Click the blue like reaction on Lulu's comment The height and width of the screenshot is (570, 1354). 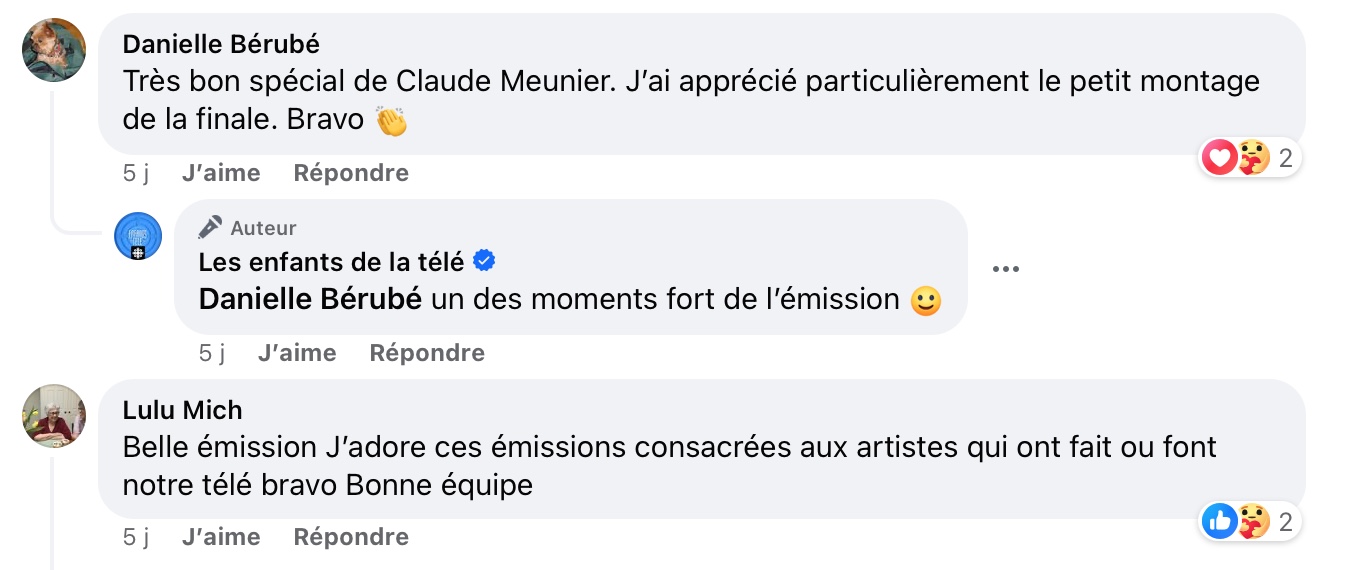[x=1219, y=521]
